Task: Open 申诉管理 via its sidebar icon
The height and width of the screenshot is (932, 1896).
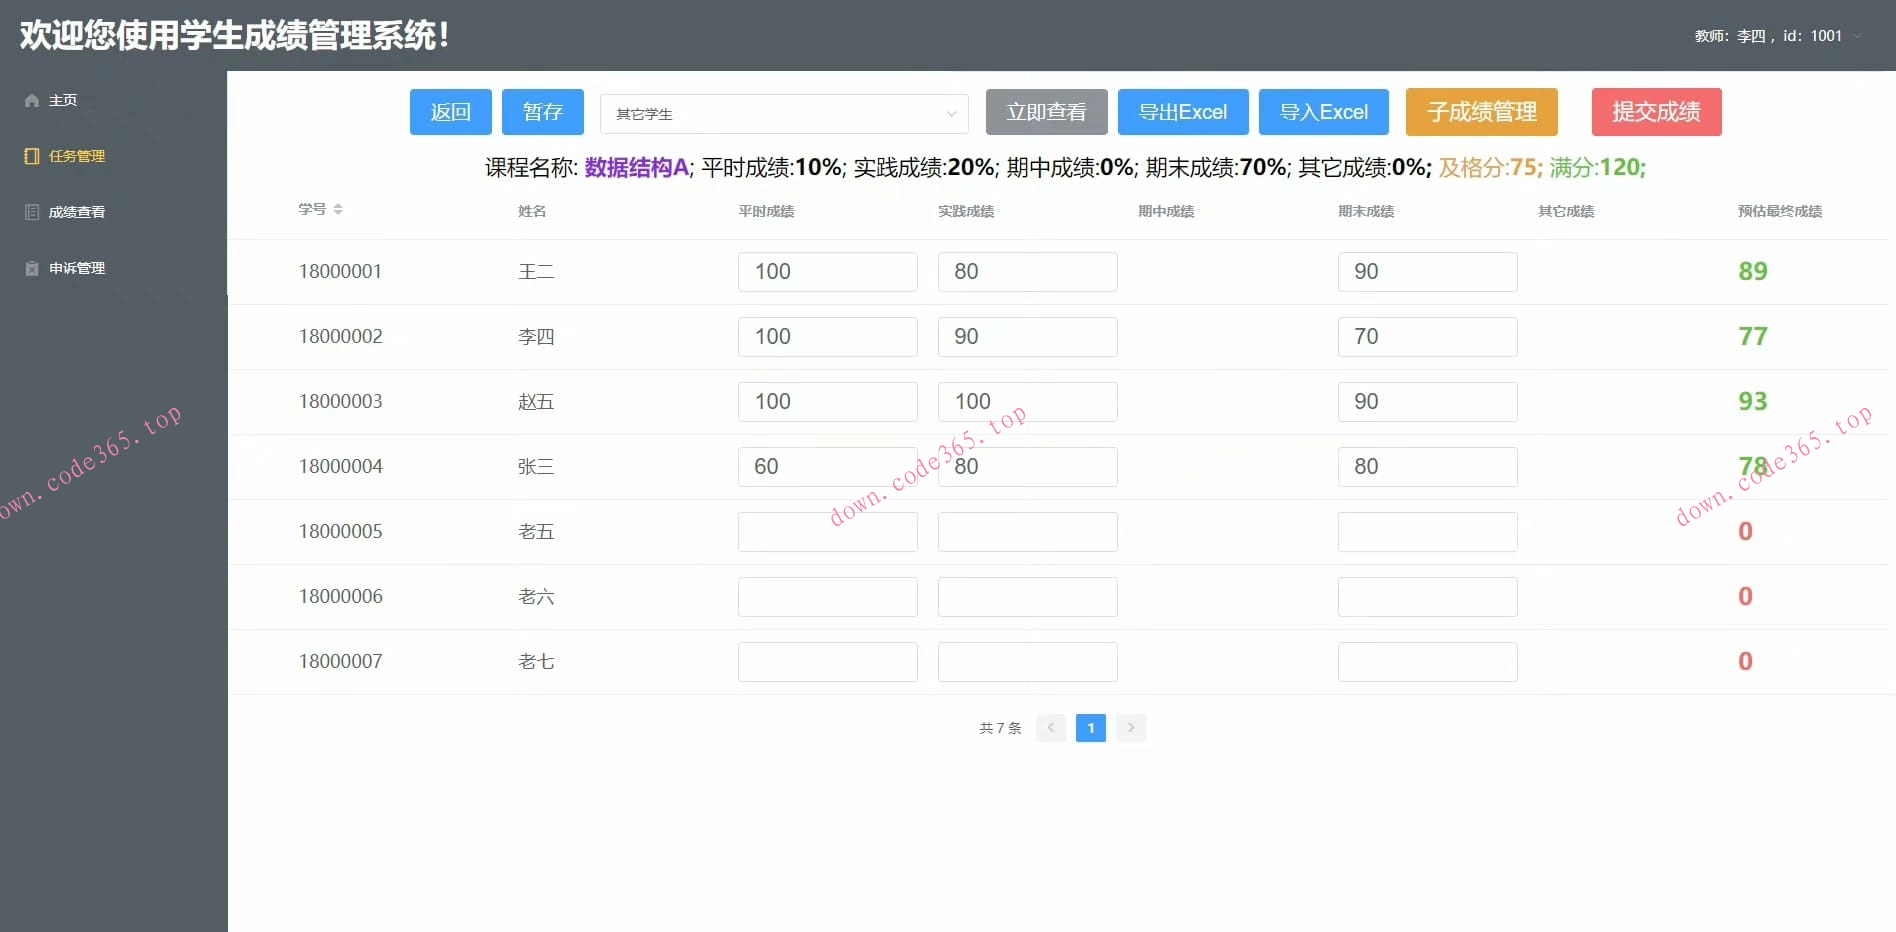Action: pyautogui.click(x=31, y=267)
